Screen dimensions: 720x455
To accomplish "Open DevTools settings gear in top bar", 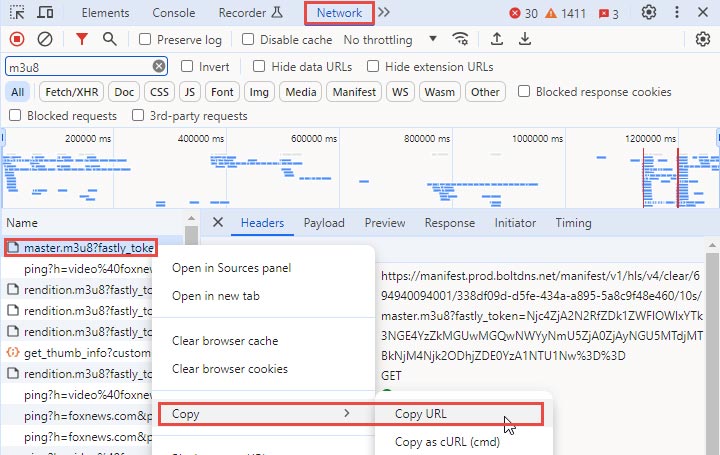I will click(x=648, y=12).
